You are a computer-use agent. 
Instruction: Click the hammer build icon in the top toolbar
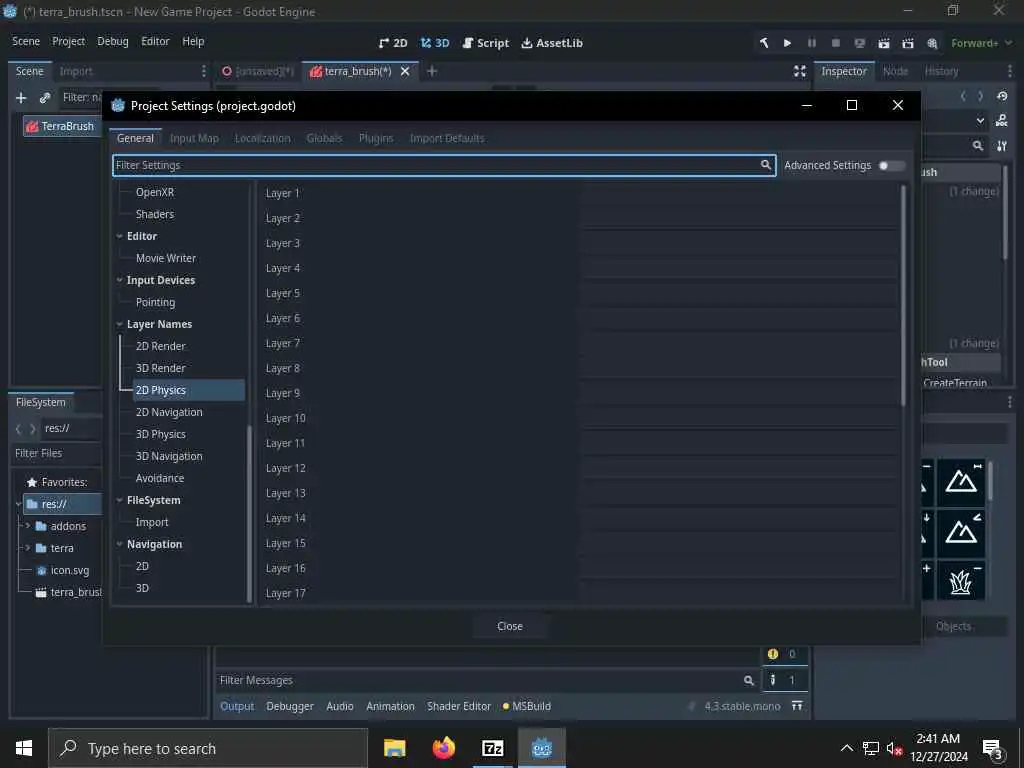tap(764, 43)
